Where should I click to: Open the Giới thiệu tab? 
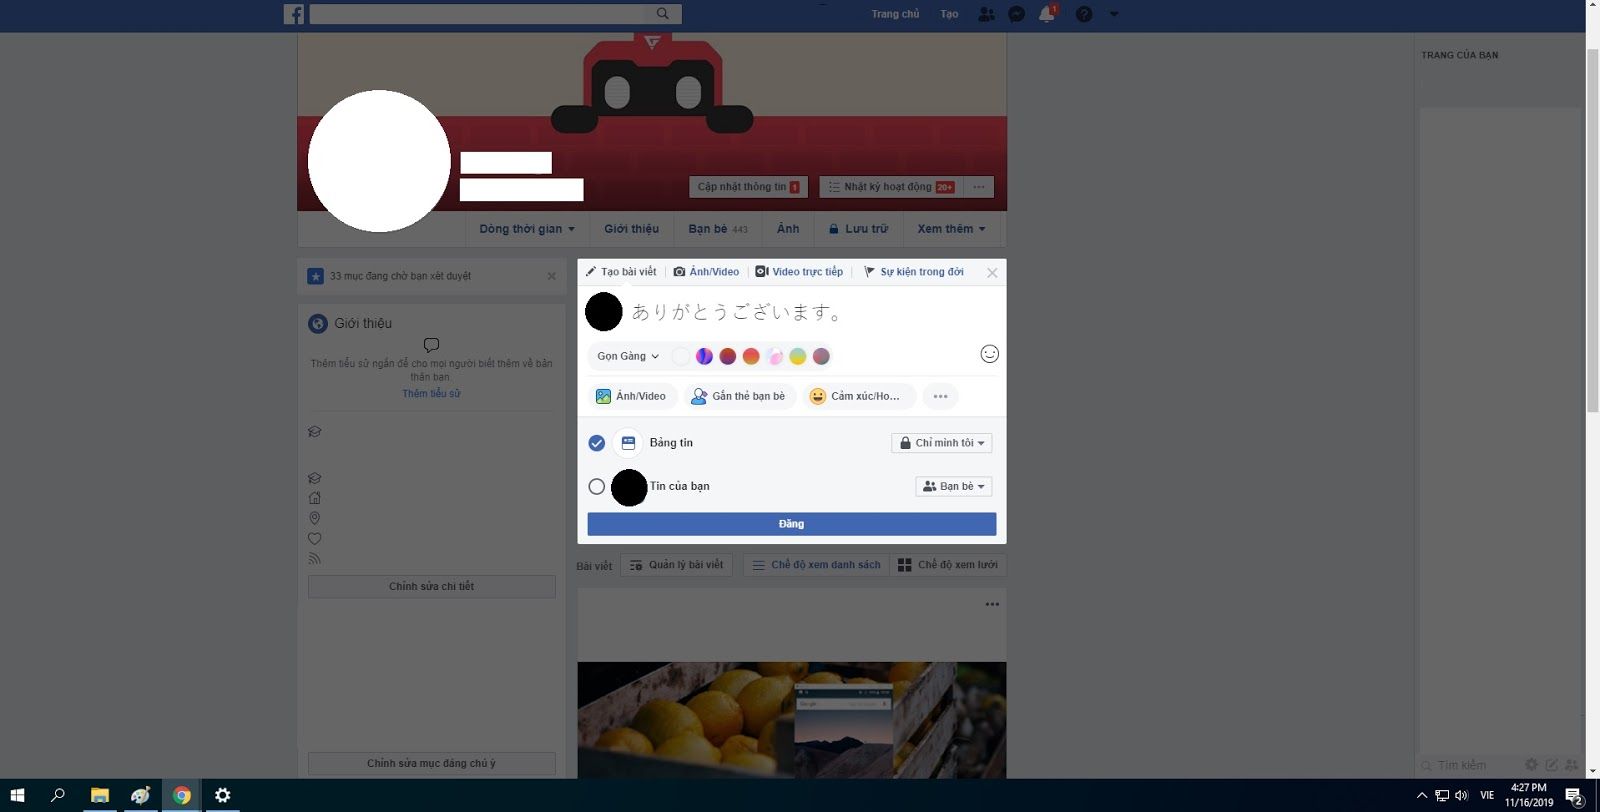pyautogui.click(x=632, y=229)
